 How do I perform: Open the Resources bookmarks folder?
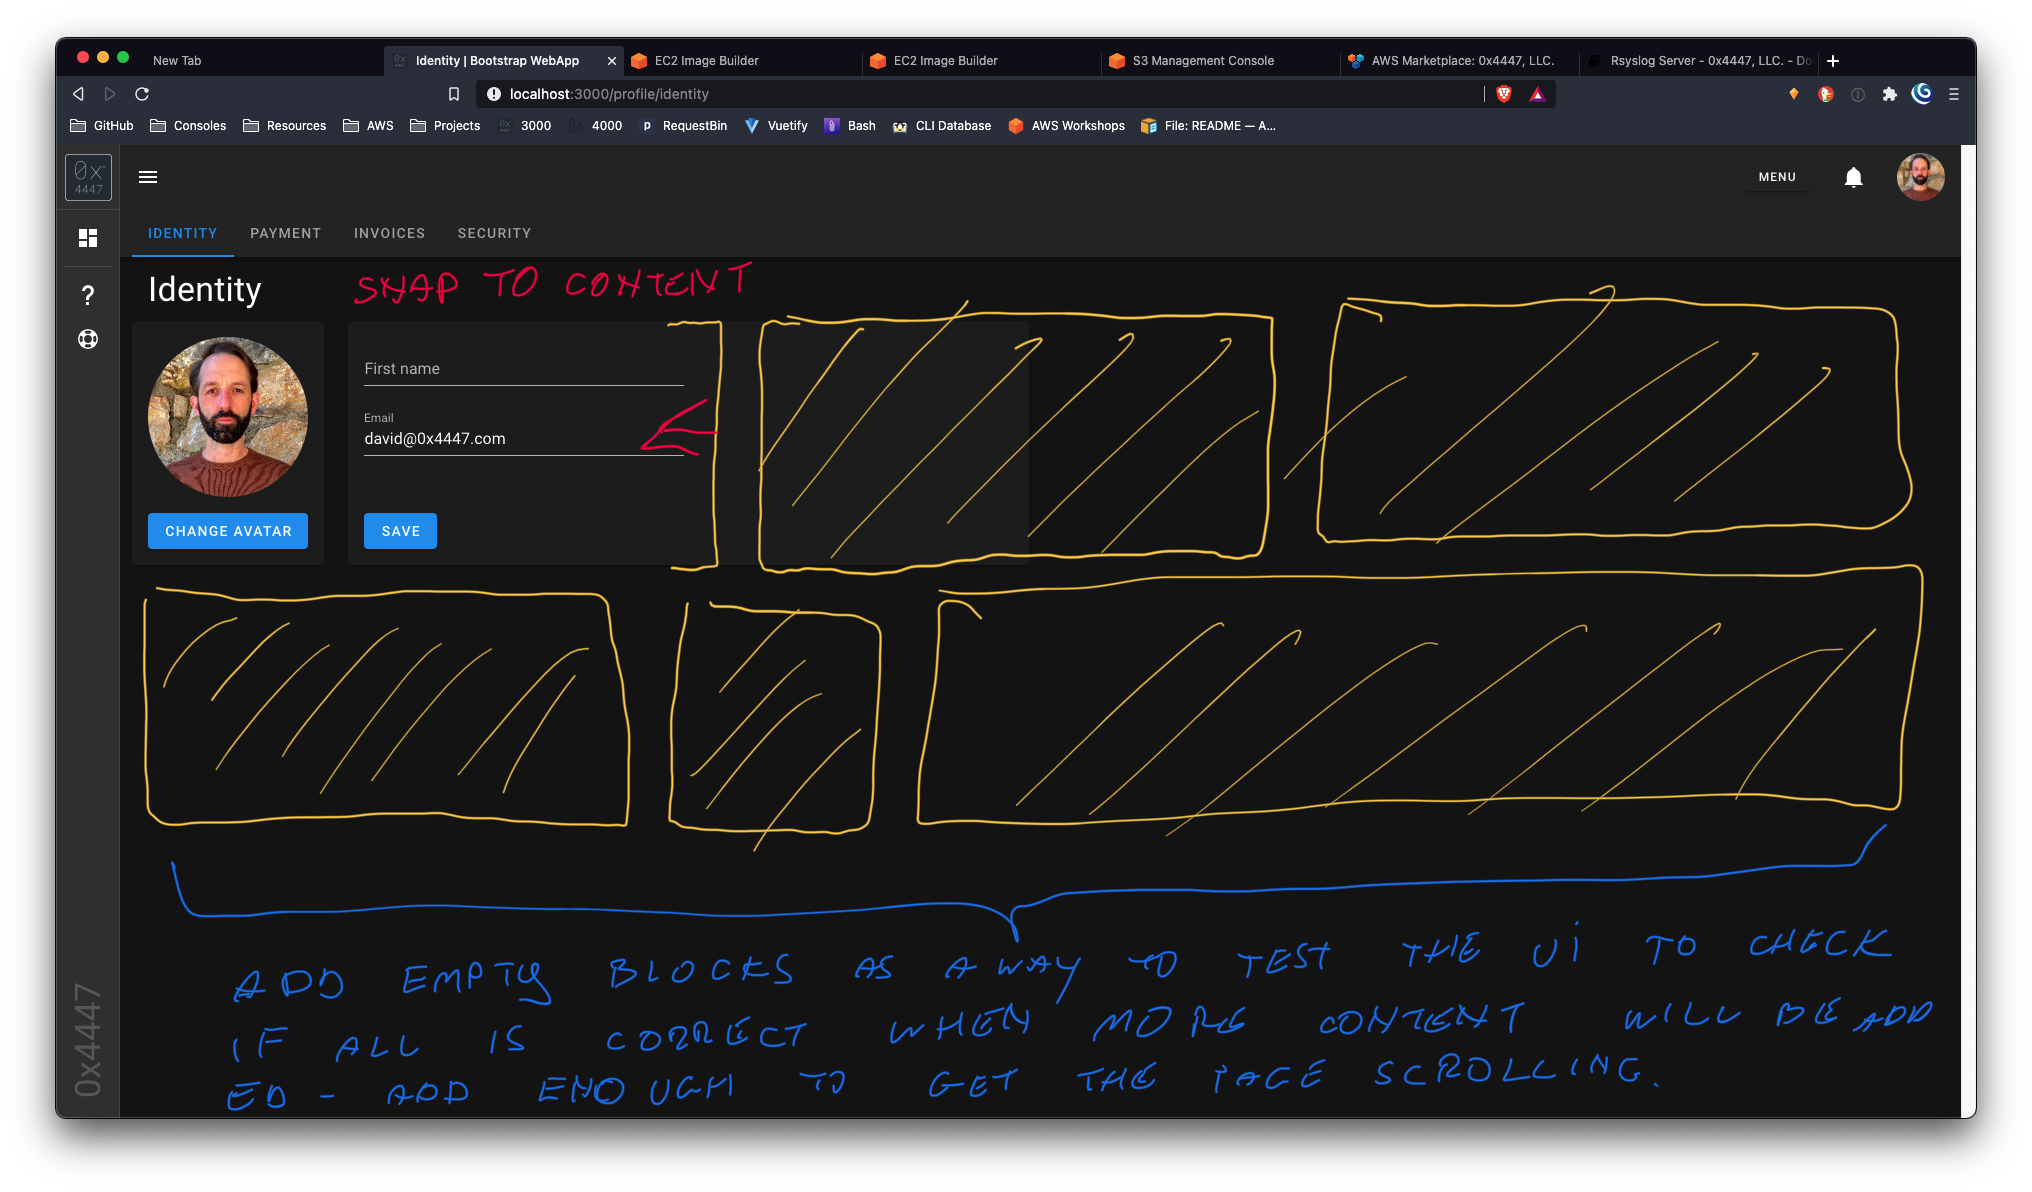284,126
